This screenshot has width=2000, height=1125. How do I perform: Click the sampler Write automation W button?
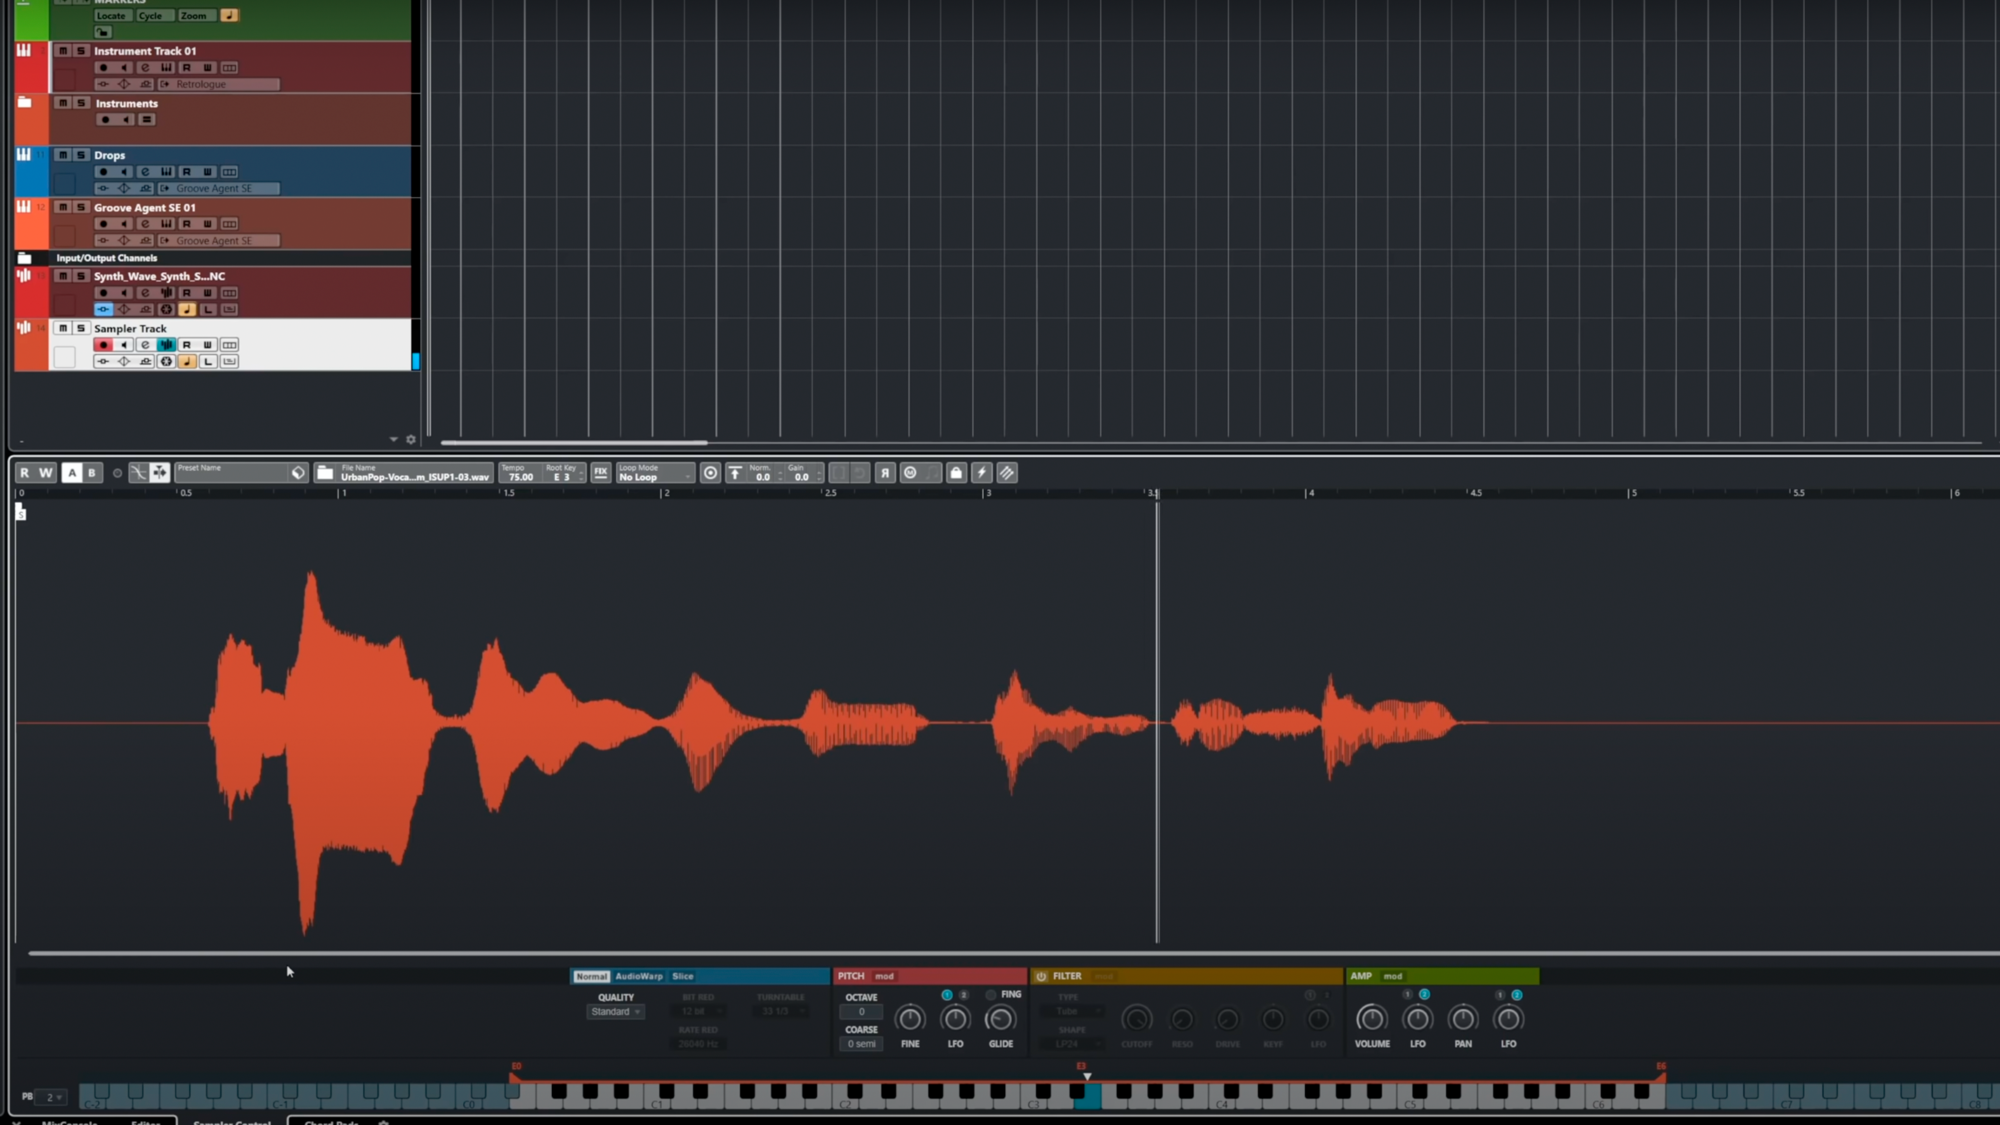click(46, 473)
